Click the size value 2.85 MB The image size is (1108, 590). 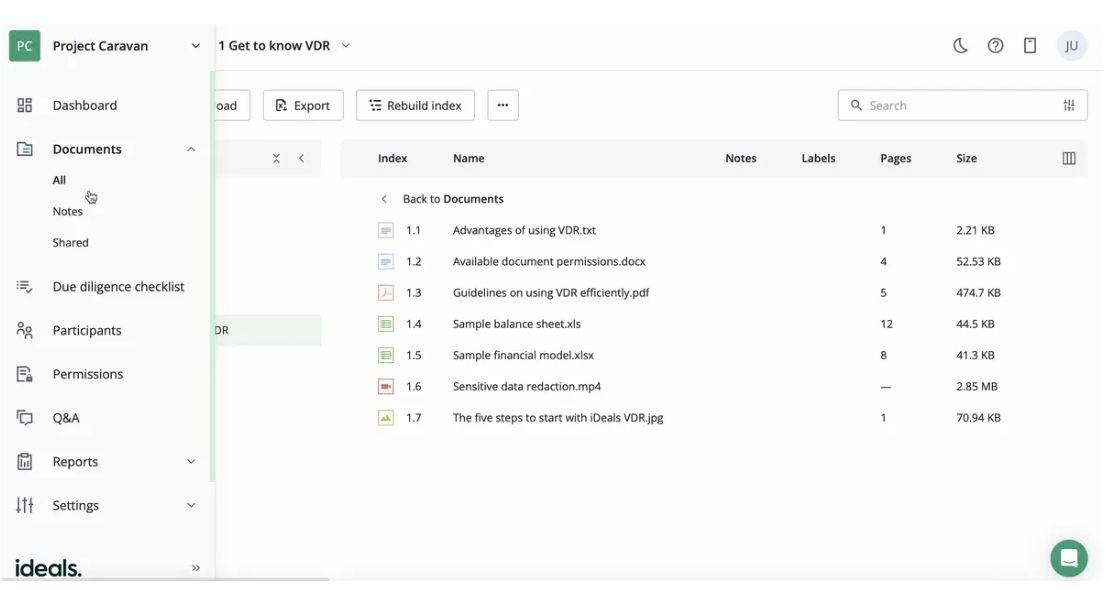tap(977, 387)
